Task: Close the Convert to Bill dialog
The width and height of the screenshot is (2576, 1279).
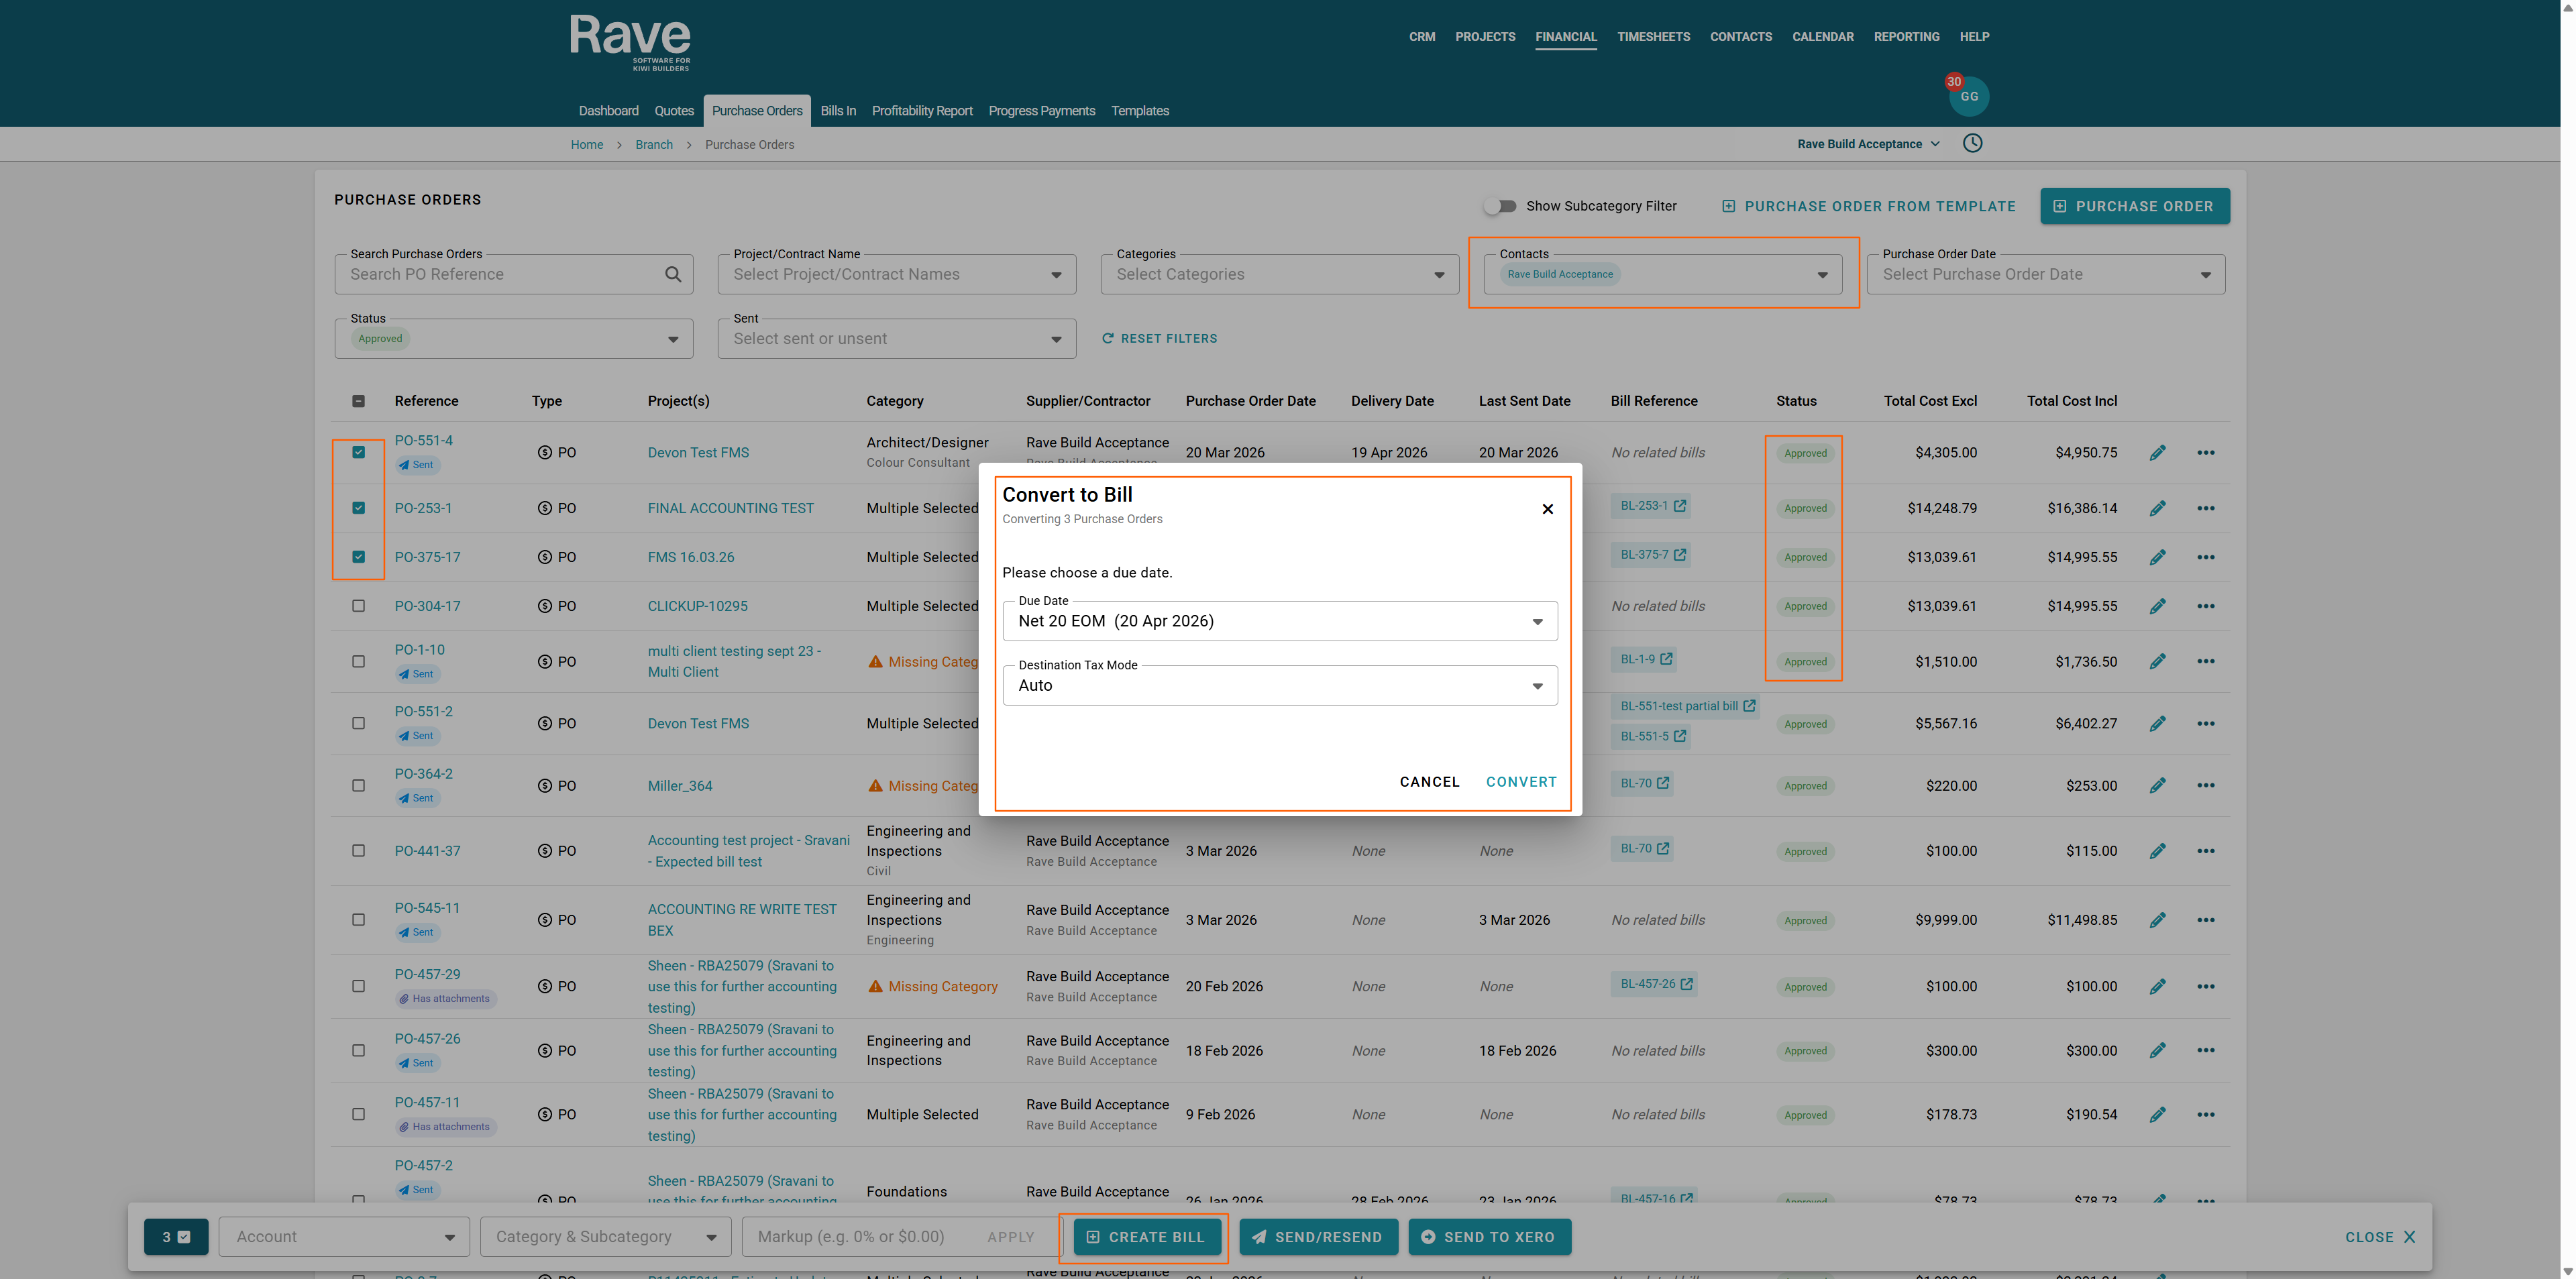Action: pos(1547,509)
